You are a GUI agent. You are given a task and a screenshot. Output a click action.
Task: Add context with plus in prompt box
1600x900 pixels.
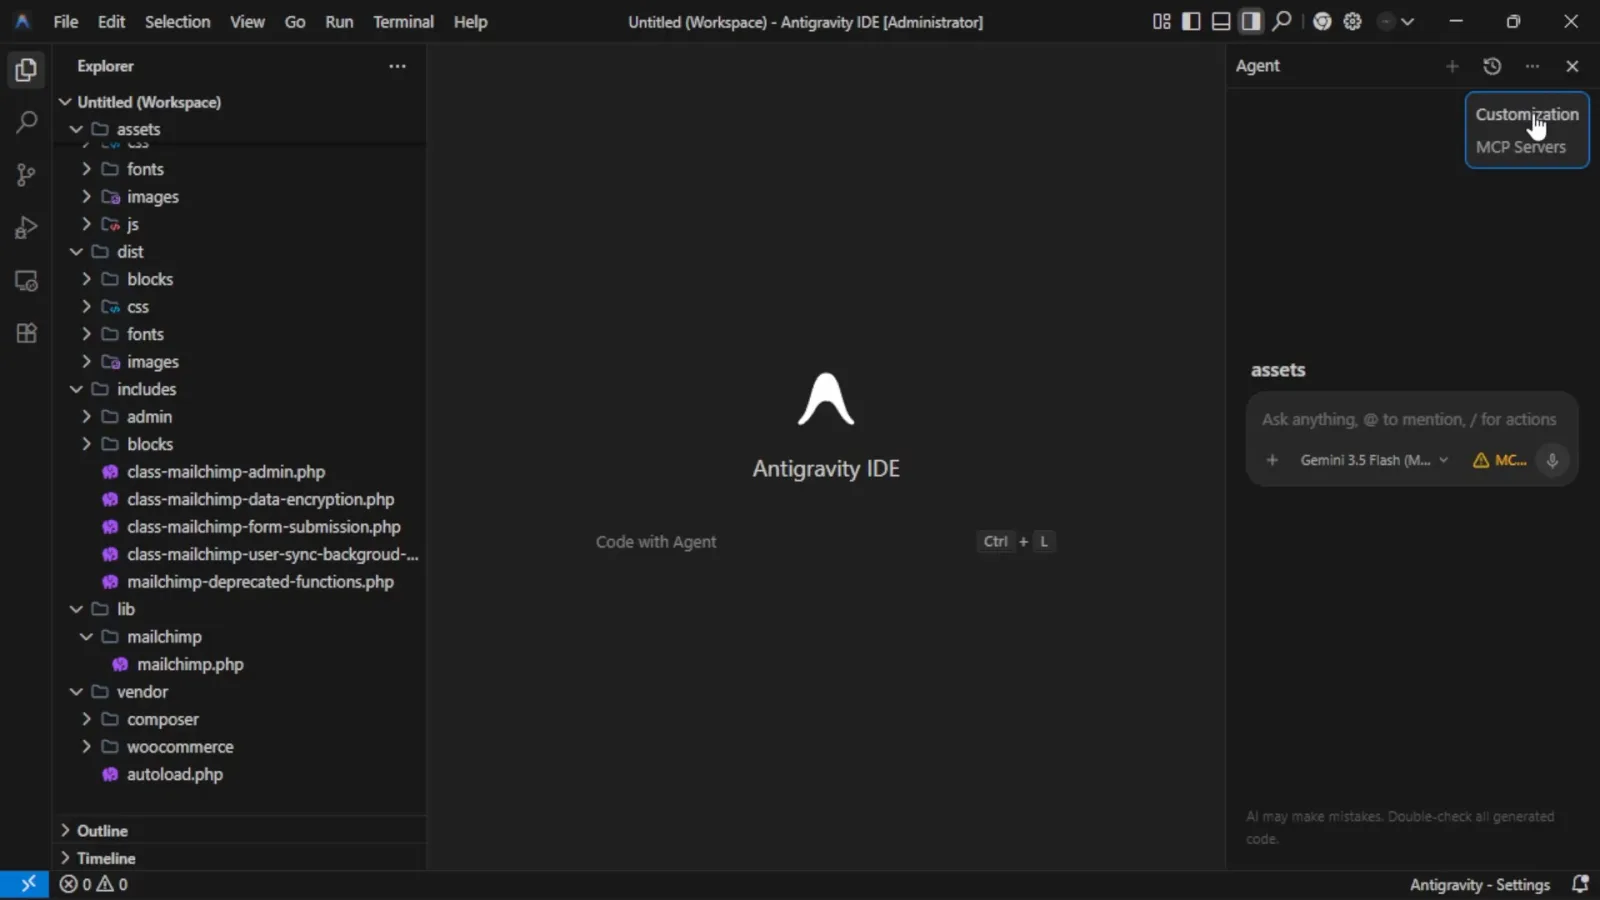click(1272, 460)
